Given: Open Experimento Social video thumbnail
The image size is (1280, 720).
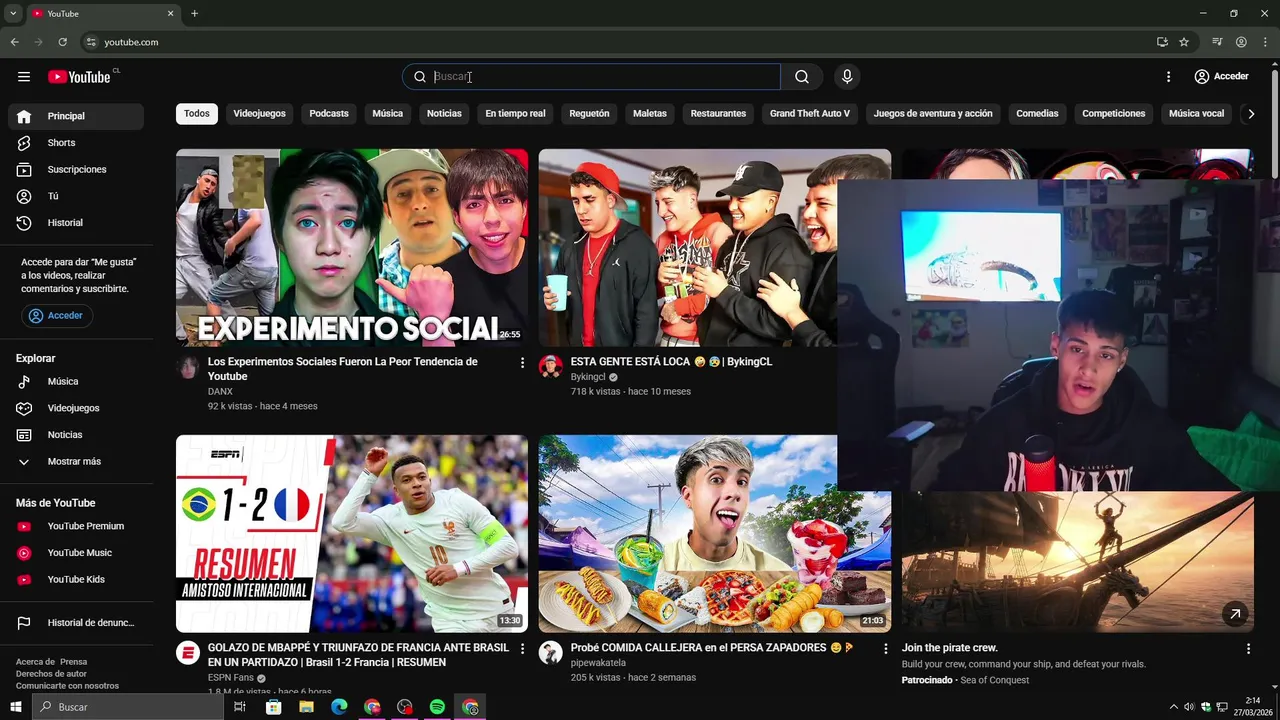Looking at the screenshot, I should click(352, 248).
